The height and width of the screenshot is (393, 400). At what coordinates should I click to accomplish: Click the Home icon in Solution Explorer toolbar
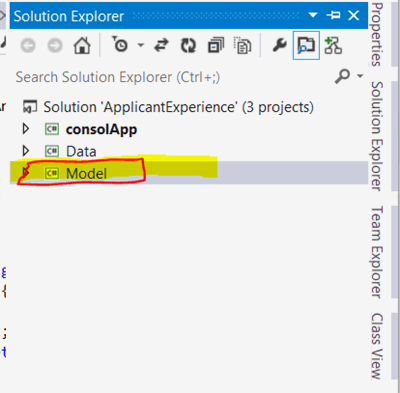pyautogui.click(x=82, y=45)
